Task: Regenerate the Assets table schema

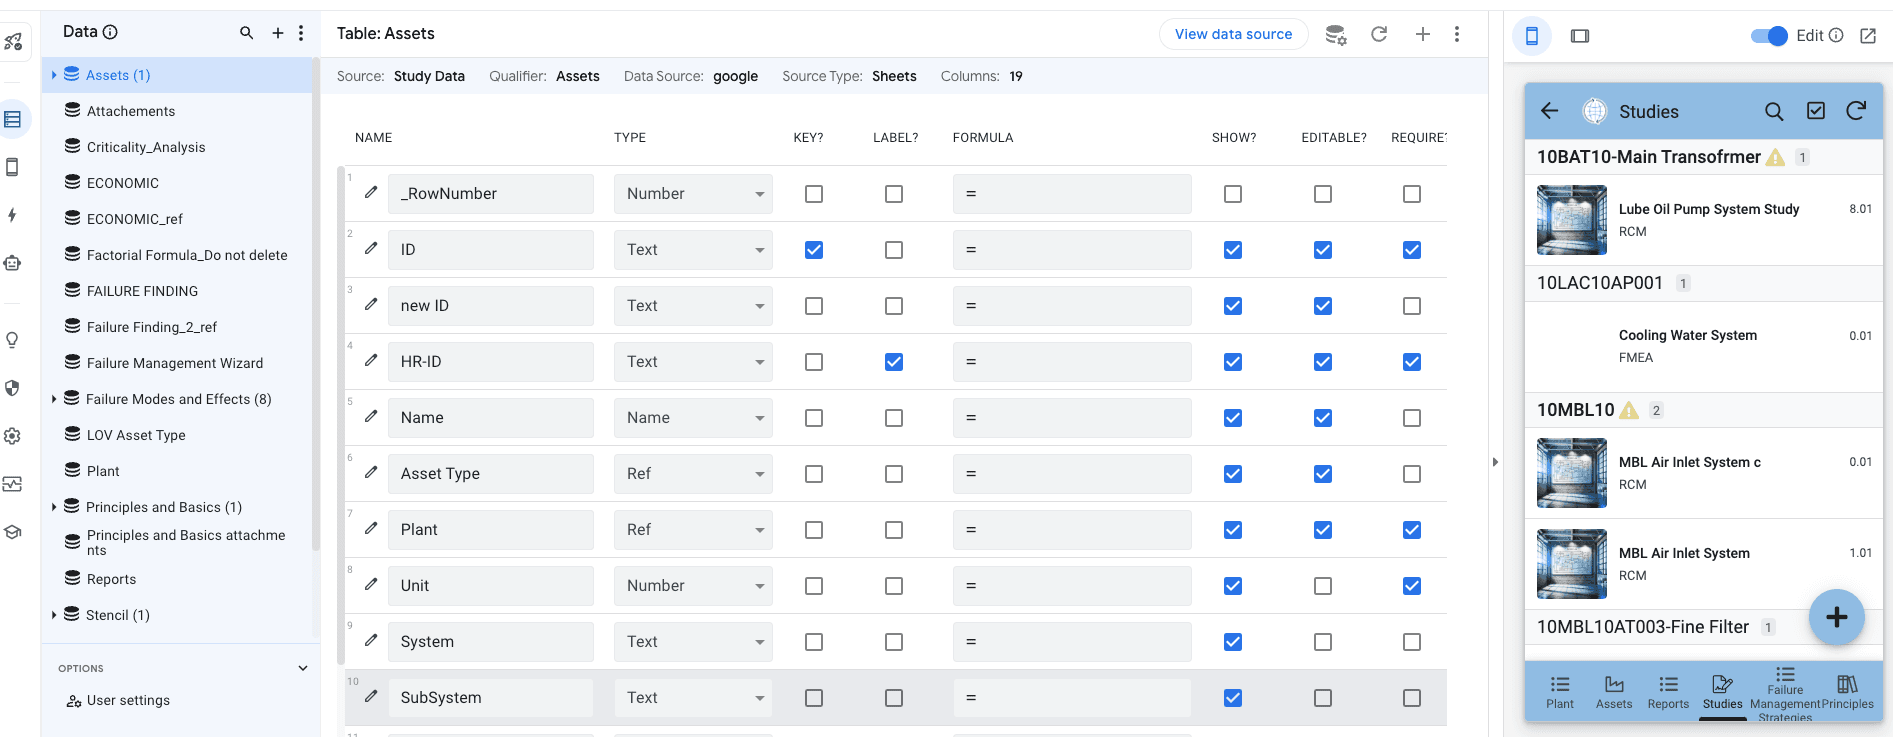Action: coord(1379,34)
